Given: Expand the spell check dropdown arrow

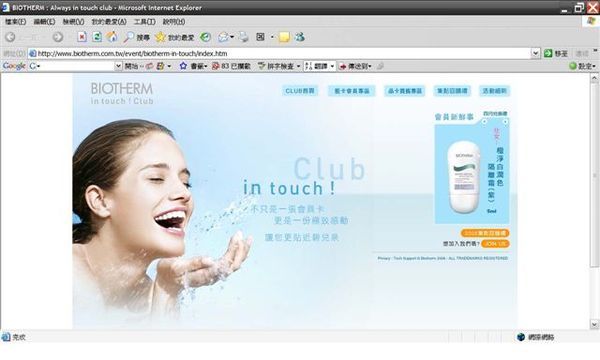Looking at the screenshot, I should point(298,66).
